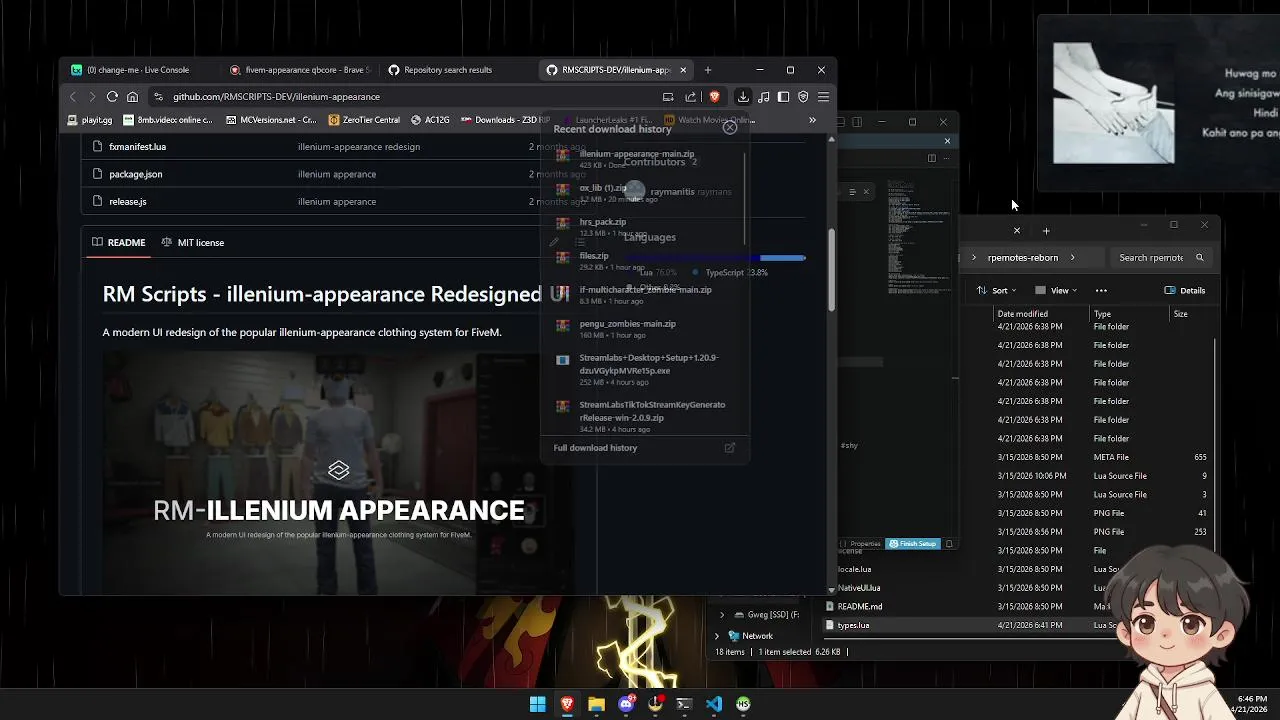Open Brave from the taskbar
Image resolution: width=1280 pixels, height=720 pixels.
pos(567,704)
